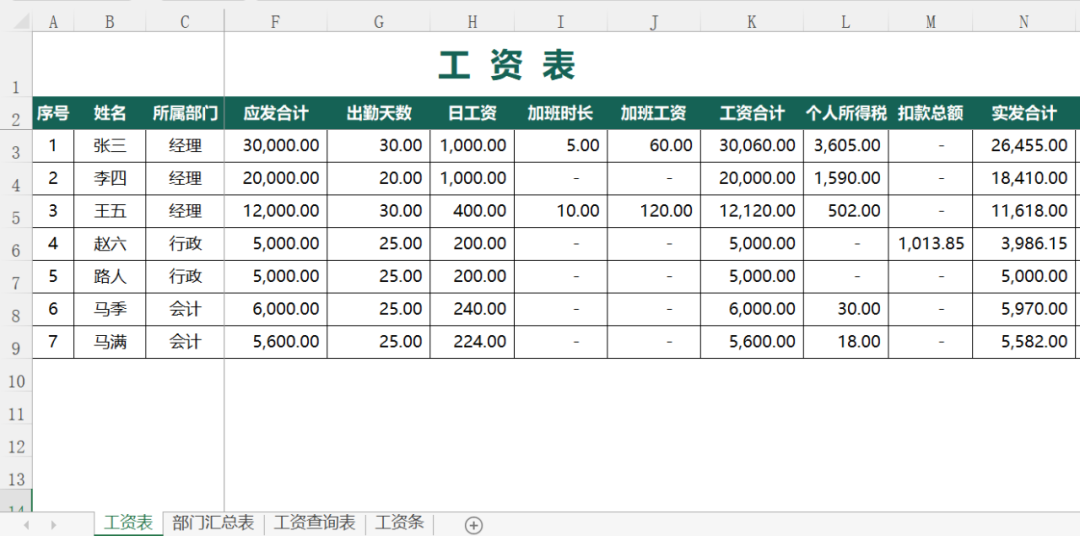Click the 序号 header cell
1080x536 pixels.
[x=53, y=113]
